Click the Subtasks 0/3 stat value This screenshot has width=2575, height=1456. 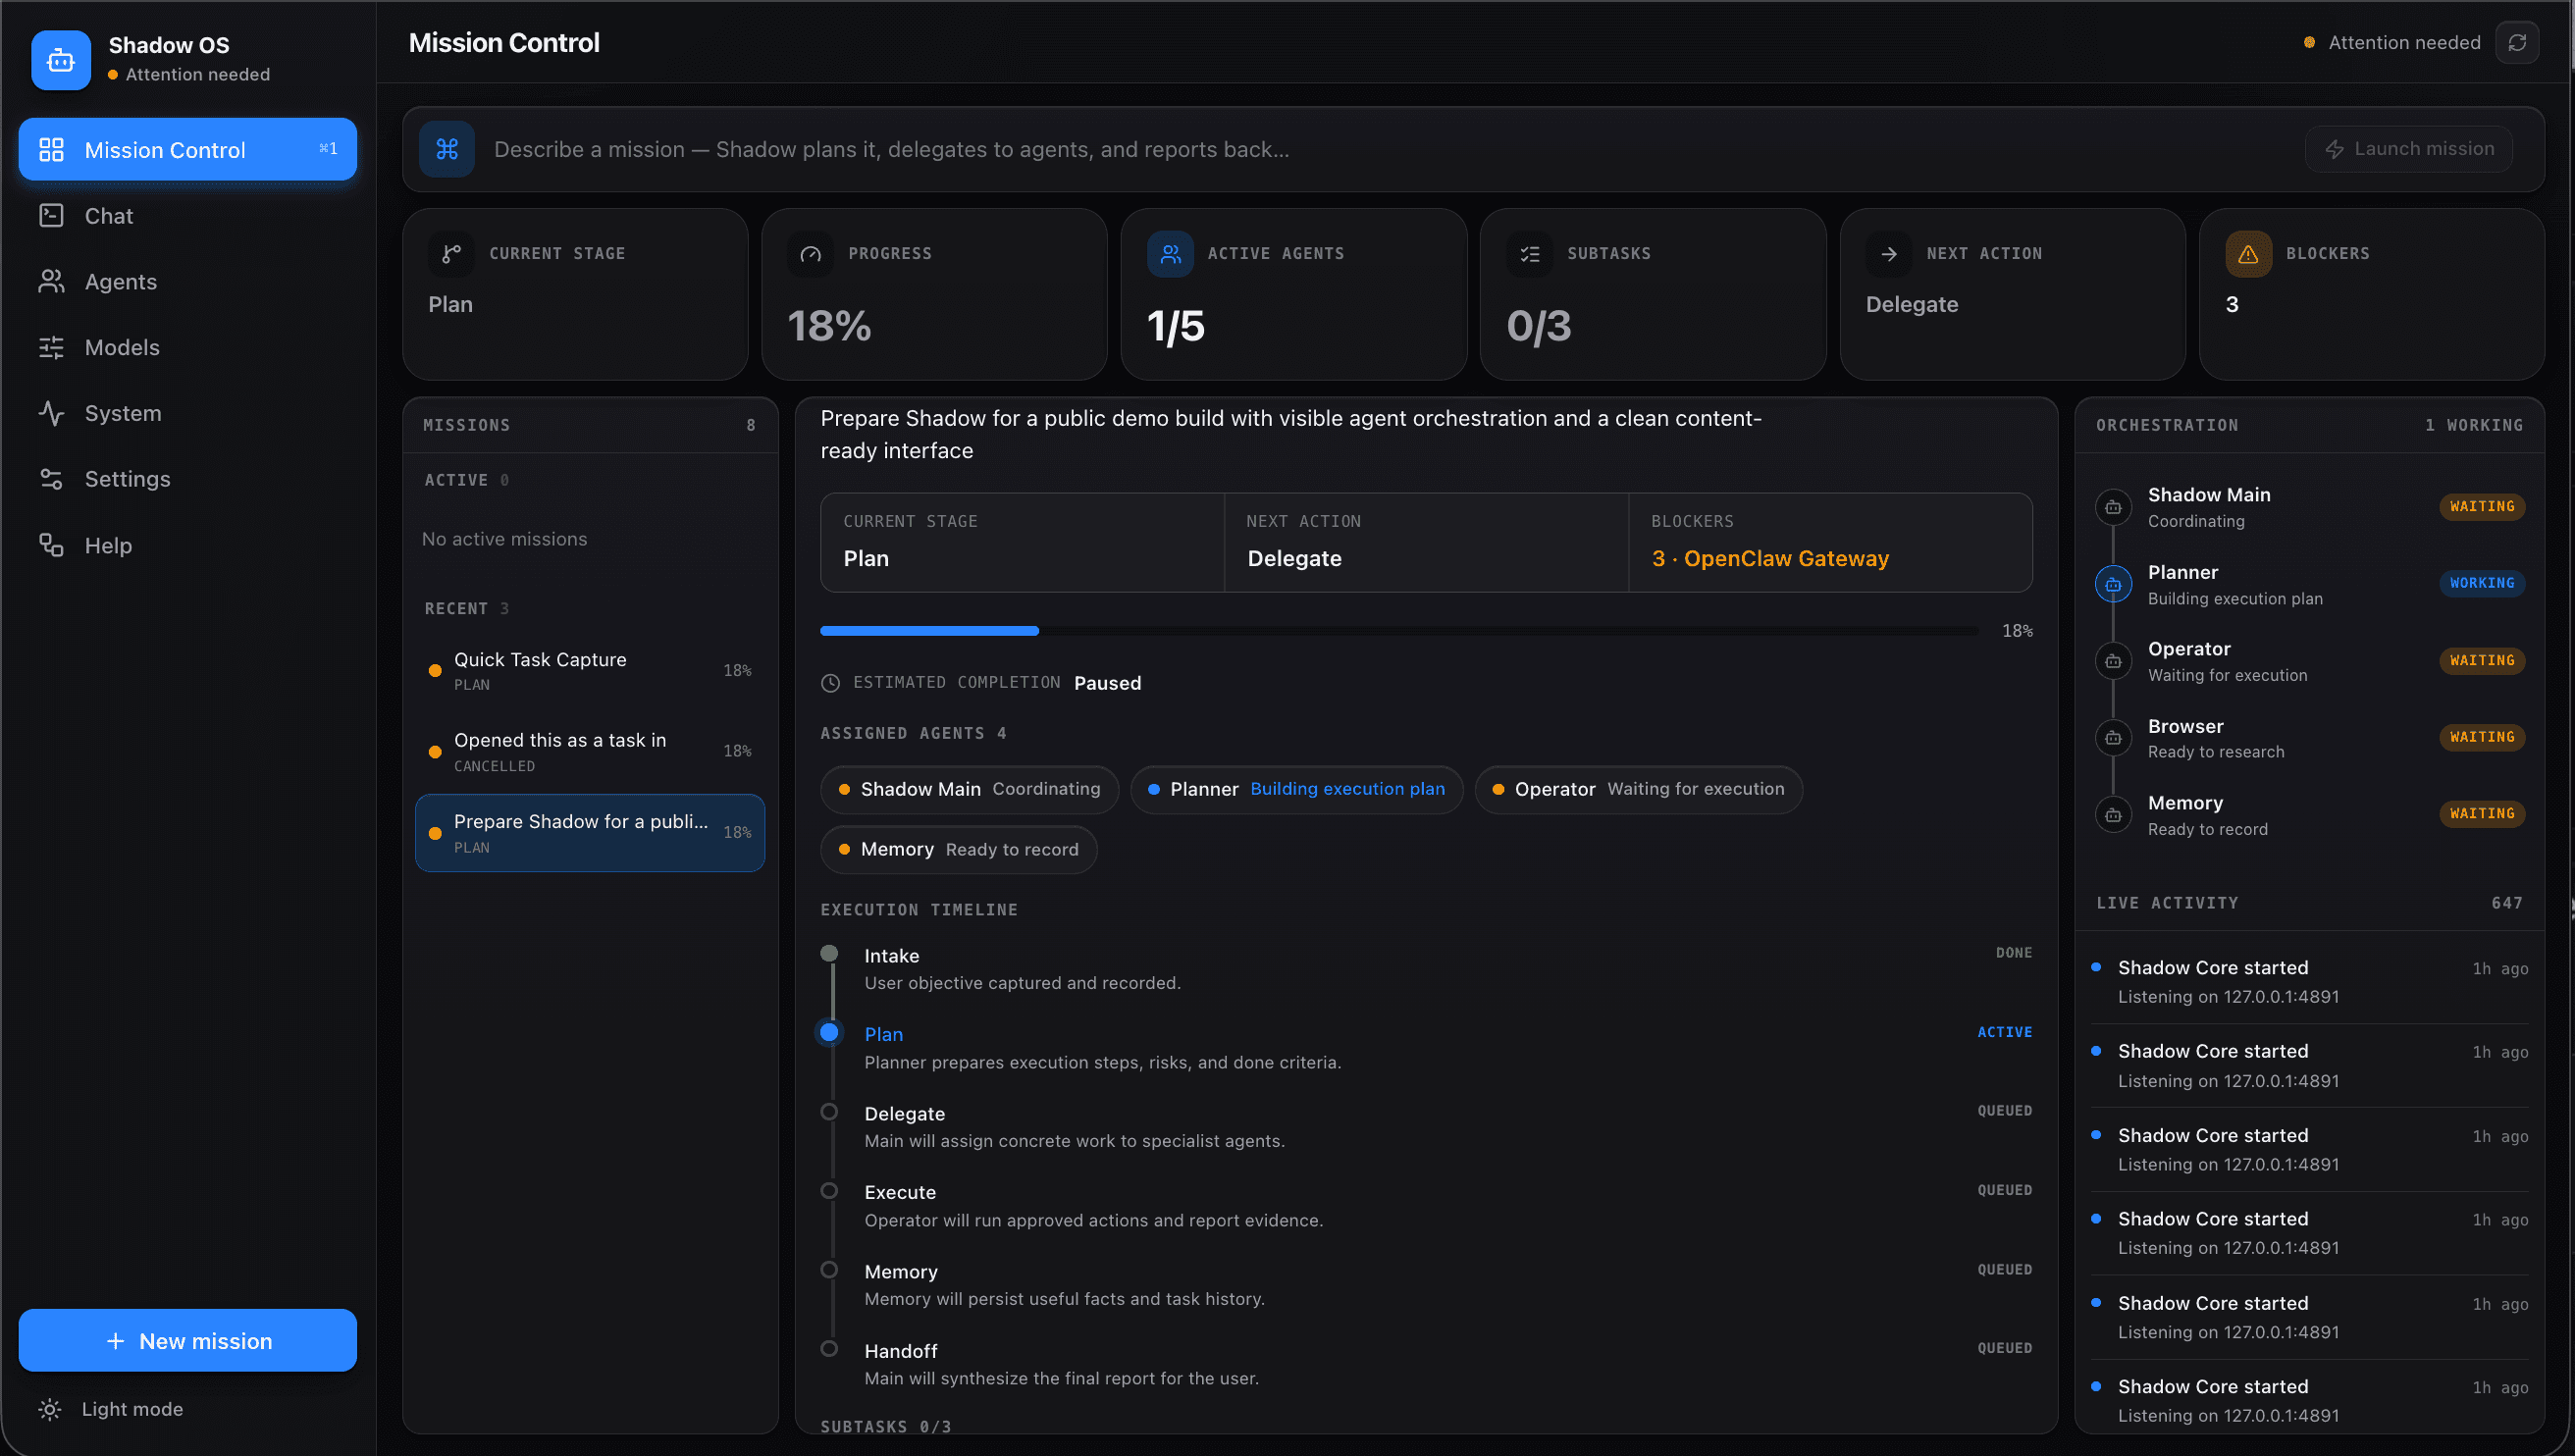(x=1539, y=326)
